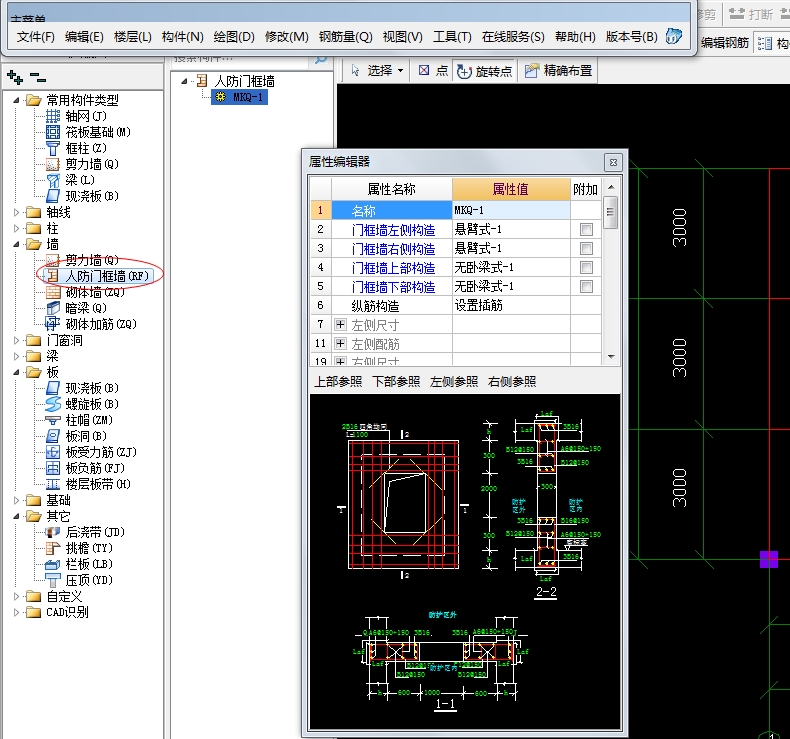
Task: Open the 工具(T) menu
Action: coord(452,37)
